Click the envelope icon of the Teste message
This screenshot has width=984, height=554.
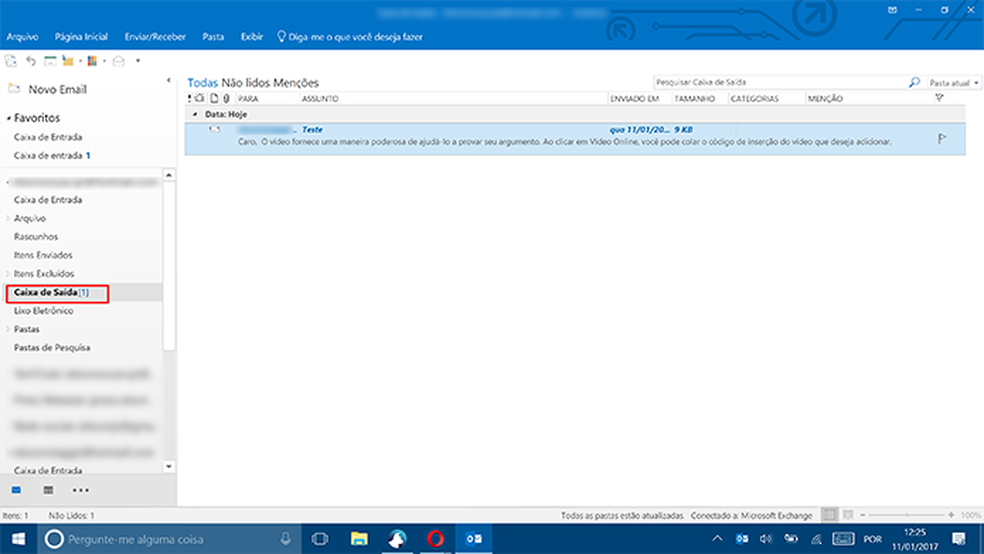215,129
